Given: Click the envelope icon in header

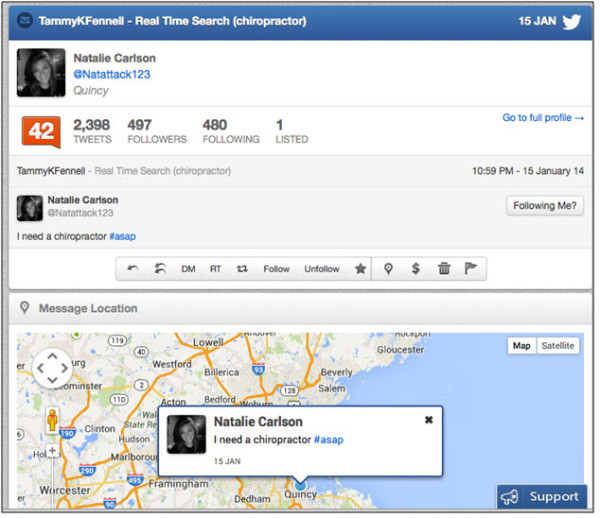Looking at the screenshot, I should coord(25,21).
